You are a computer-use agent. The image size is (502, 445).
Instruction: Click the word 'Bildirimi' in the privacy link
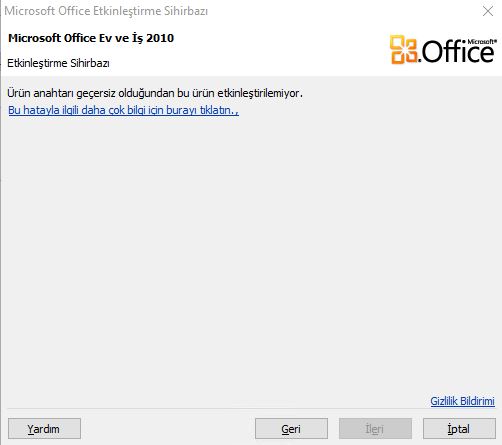pos(477,401)
